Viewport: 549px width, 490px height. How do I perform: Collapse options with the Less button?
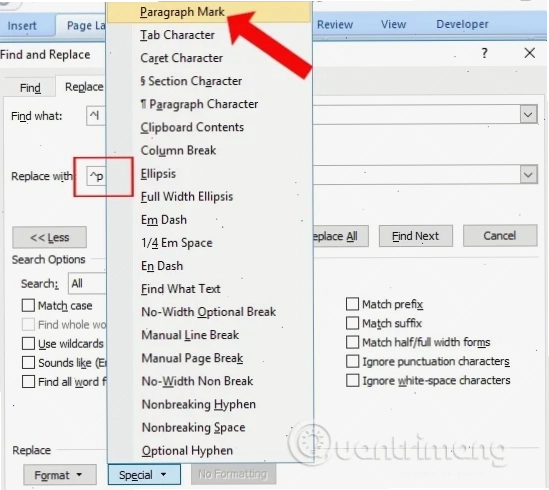[49, 237]
